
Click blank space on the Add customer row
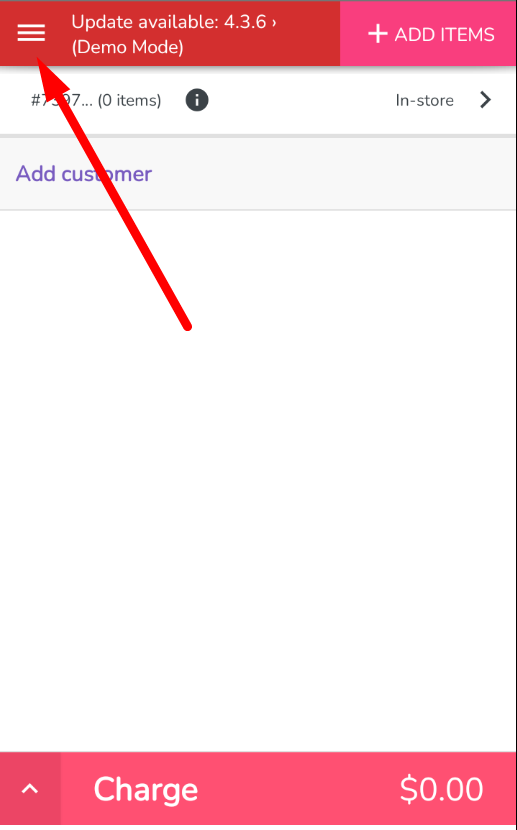333,174
